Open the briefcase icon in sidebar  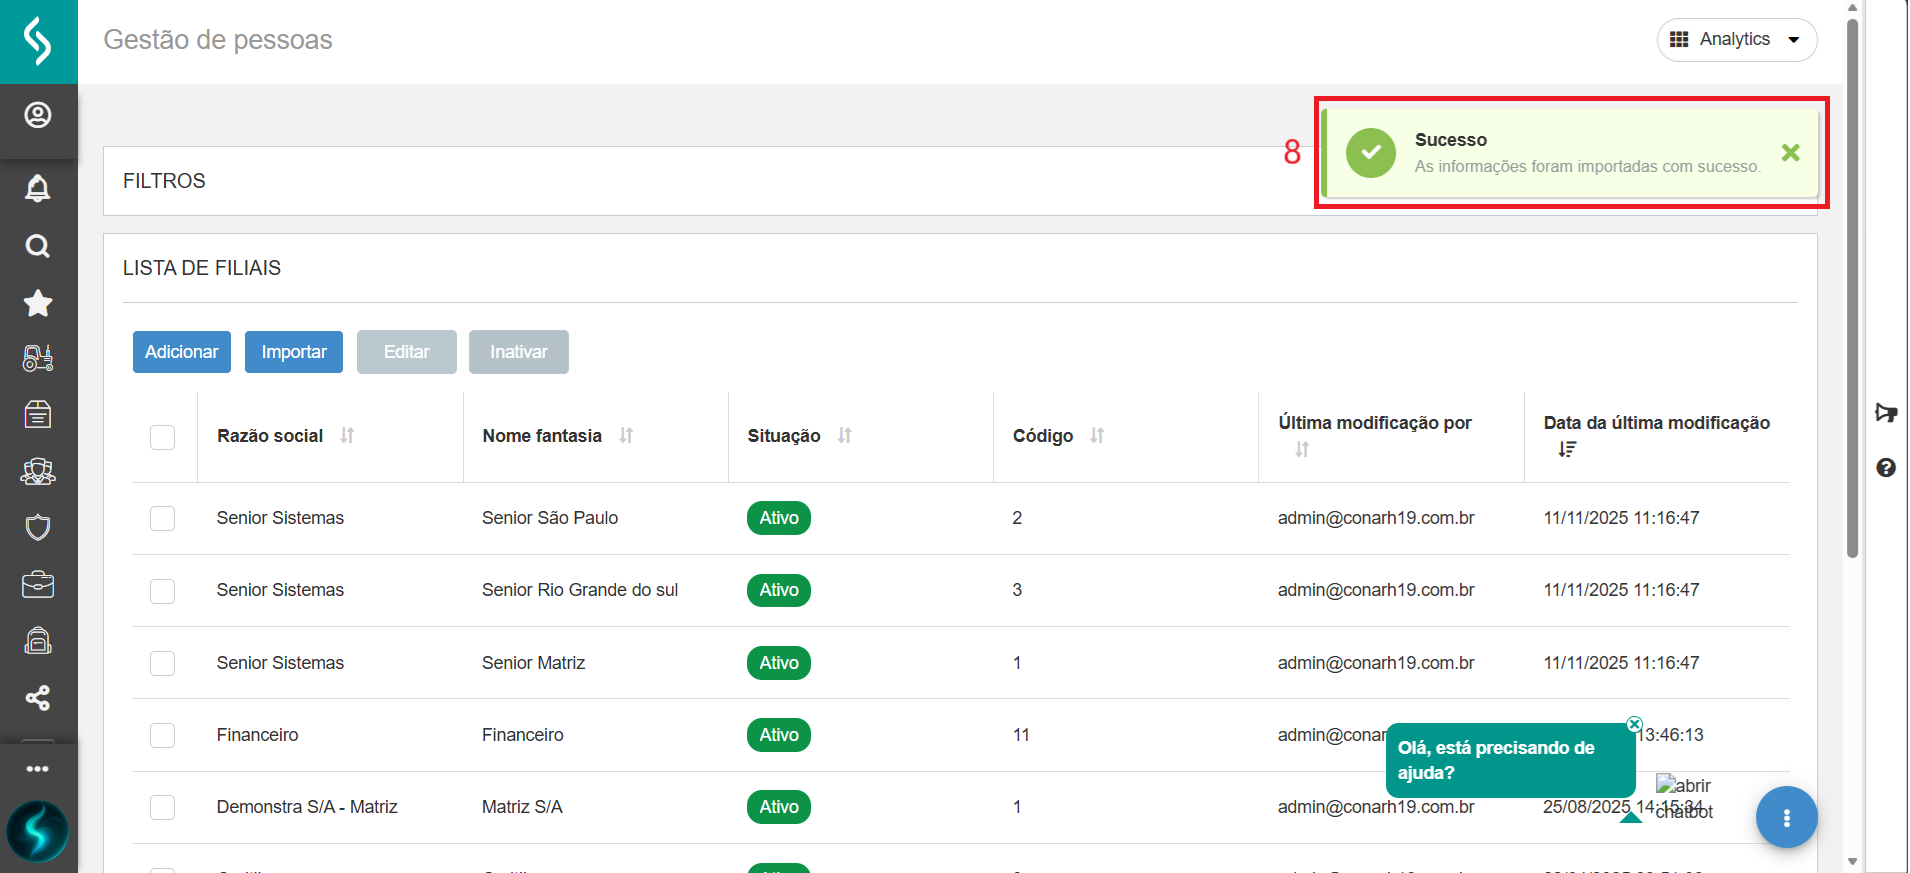click(38, 584)
